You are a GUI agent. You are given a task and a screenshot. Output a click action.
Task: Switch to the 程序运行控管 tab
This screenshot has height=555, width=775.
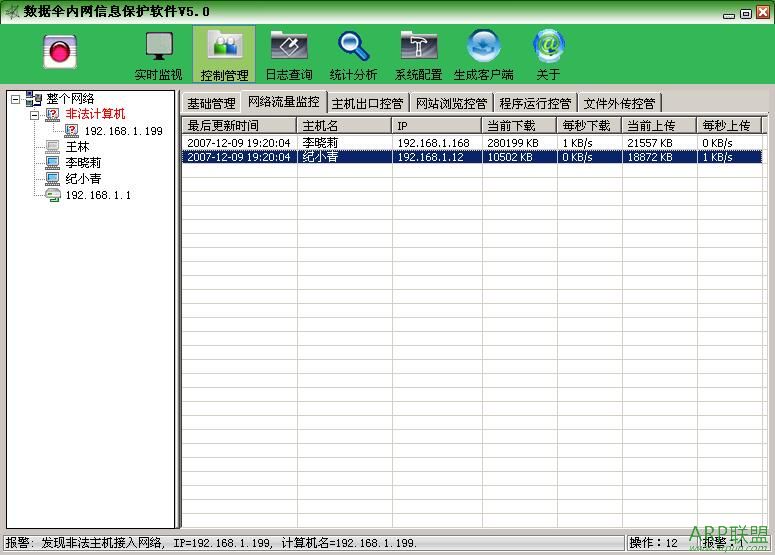pos(535,103)
